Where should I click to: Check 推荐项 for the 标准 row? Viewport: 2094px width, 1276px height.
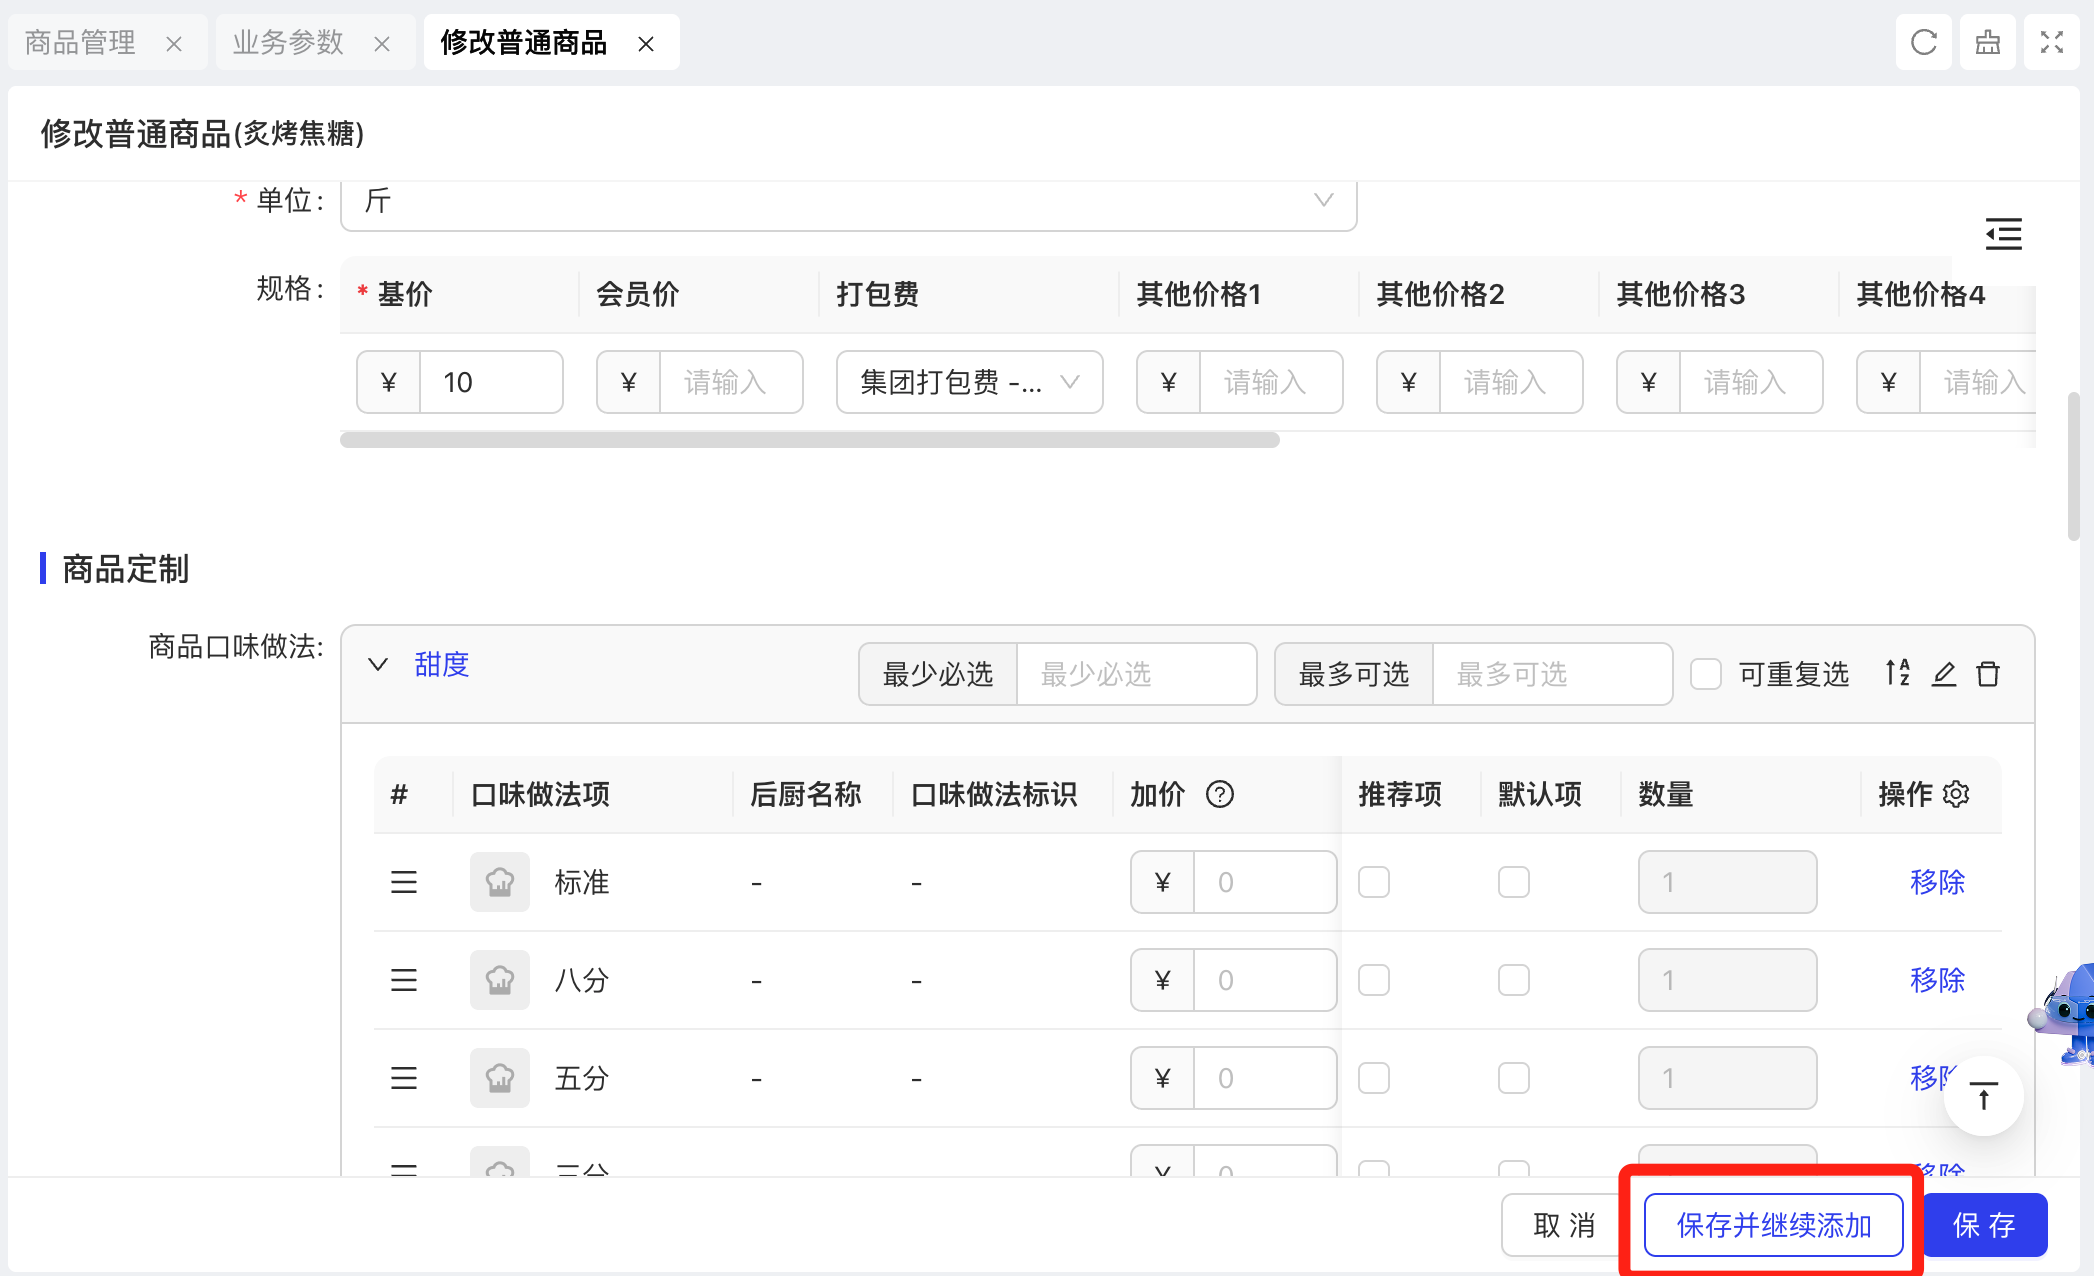point(1374,882)
